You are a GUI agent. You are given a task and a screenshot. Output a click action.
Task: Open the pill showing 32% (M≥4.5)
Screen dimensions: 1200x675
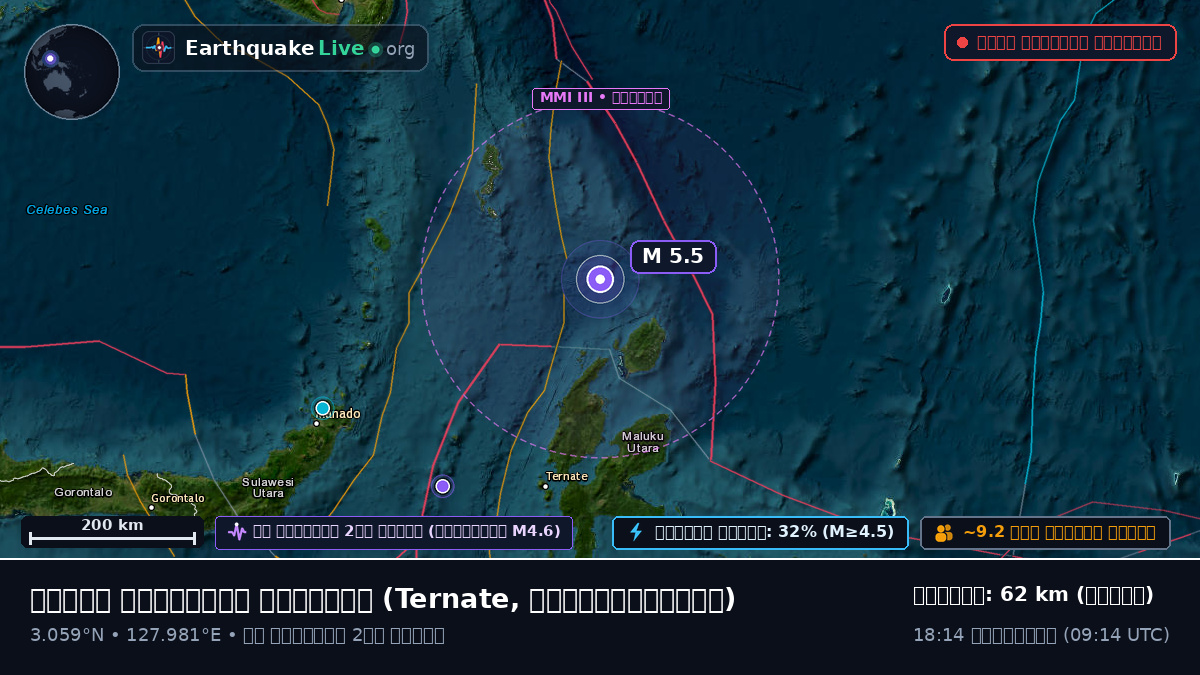coord(760,533)
